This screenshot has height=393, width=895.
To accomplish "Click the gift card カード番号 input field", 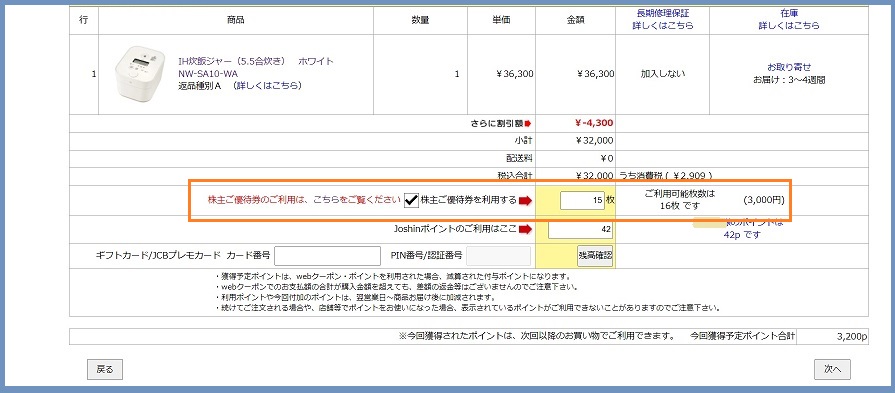I will (x=327, y=256).
